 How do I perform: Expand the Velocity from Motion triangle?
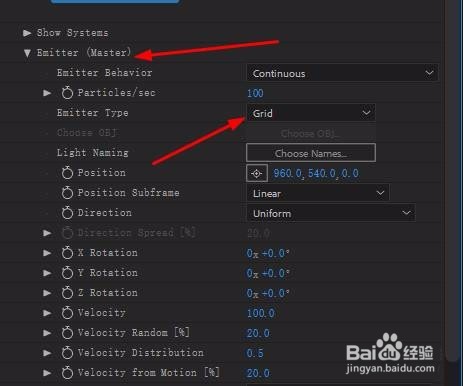point(47,373)
